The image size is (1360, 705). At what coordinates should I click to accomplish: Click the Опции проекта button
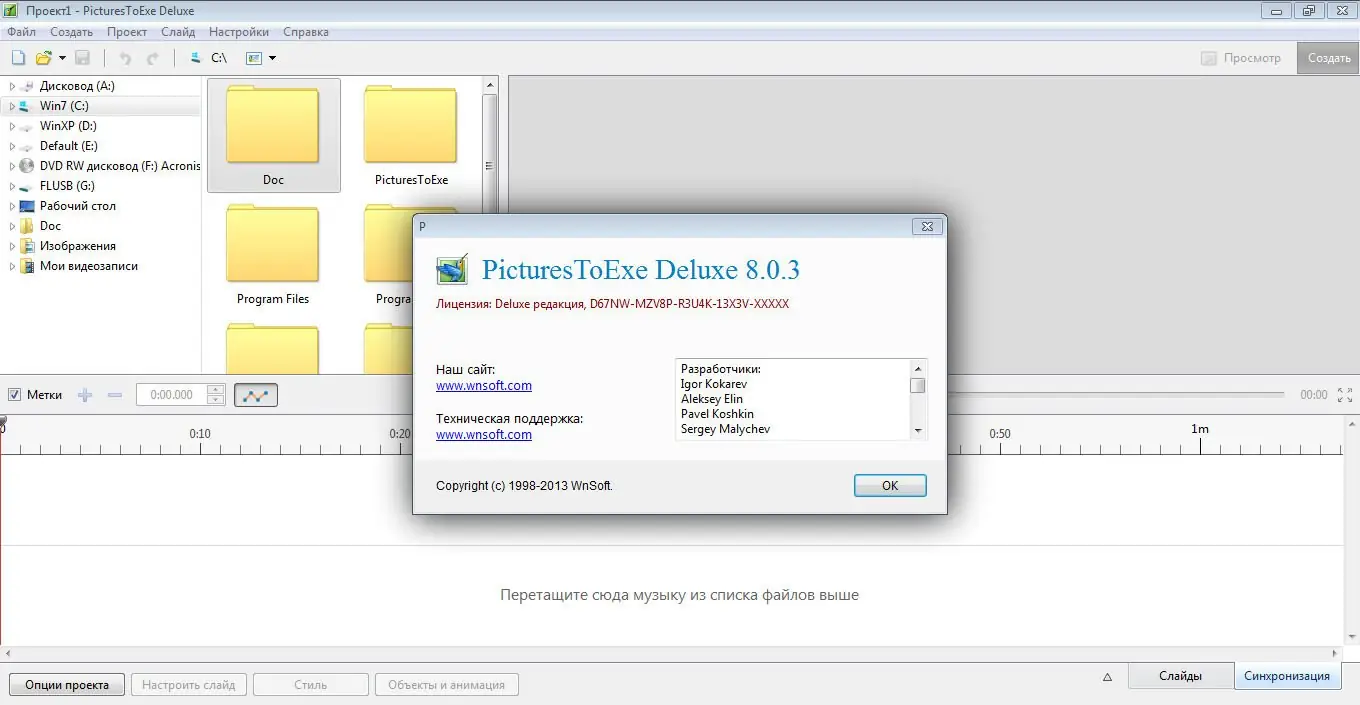pos(67,685)
